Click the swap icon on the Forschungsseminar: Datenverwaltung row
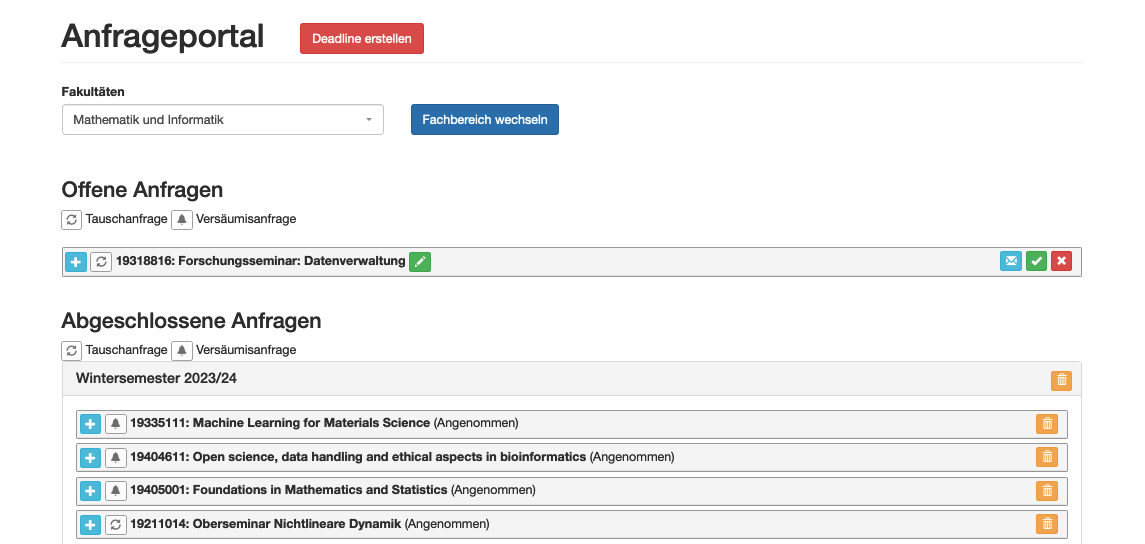 101,261
